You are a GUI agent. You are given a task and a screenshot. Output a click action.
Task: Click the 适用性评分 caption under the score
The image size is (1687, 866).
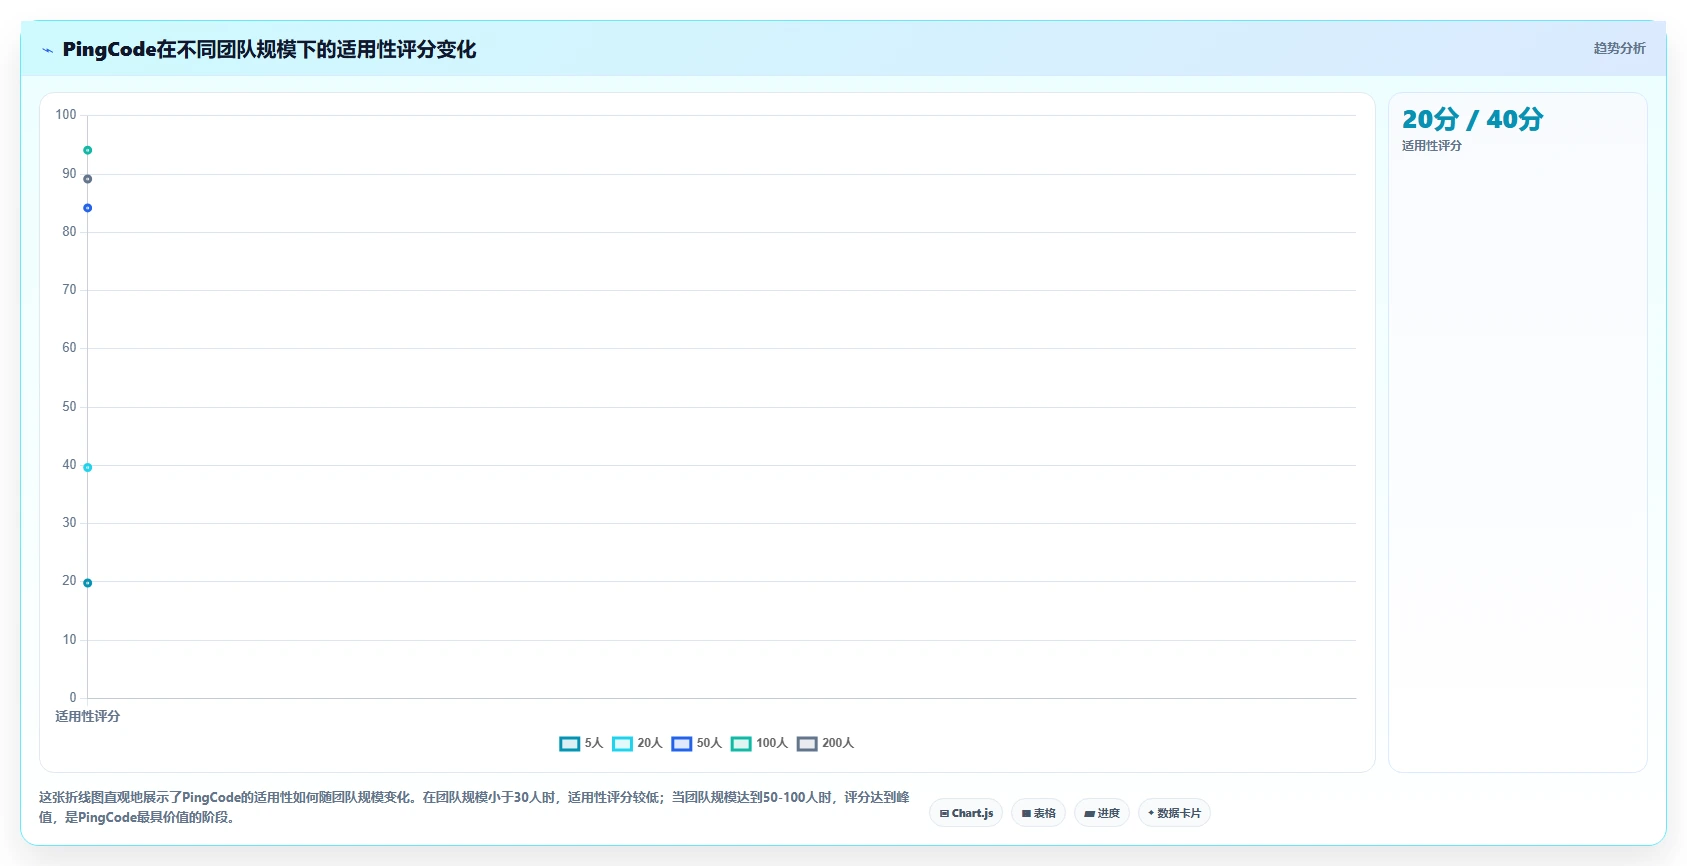[x=1432, y=146]
